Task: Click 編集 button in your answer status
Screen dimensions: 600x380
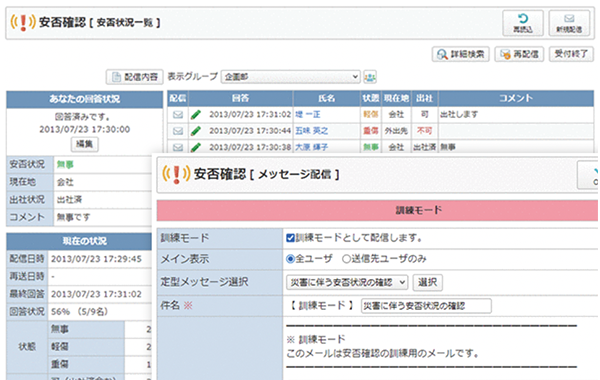Action: 85,144
